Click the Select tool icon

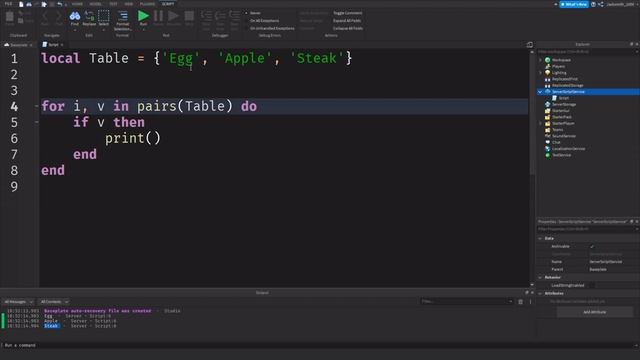point(104,16)
